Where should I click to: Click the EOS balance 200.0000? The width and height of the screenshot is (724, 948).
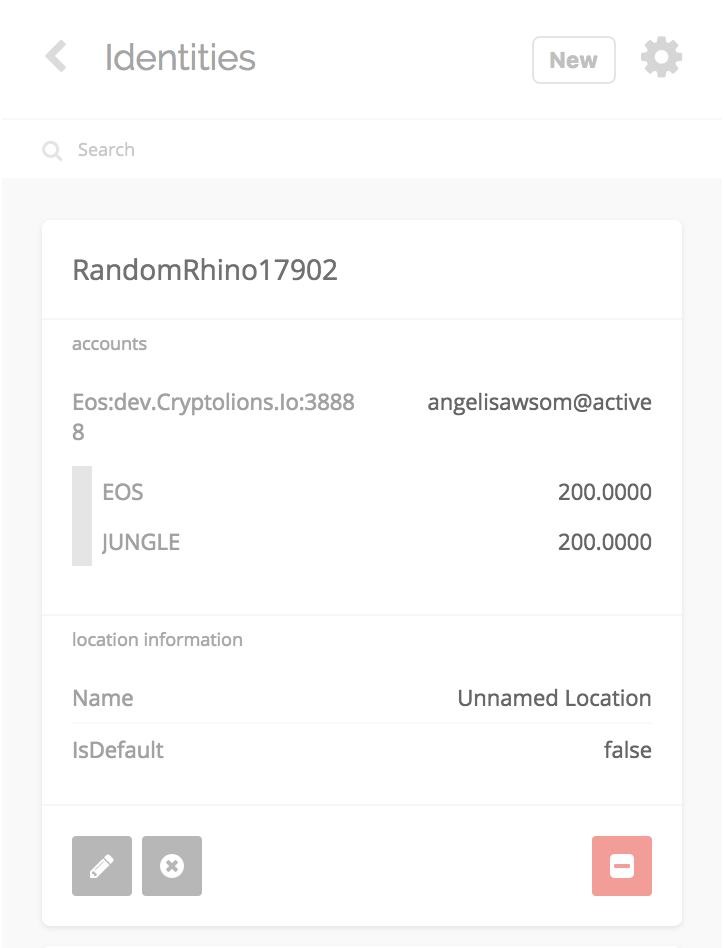point(604,492)
